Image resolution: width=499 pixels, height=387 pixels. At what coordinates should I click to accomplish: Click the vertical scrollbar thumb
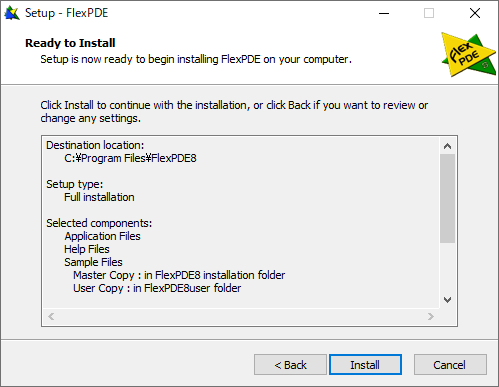447,198
